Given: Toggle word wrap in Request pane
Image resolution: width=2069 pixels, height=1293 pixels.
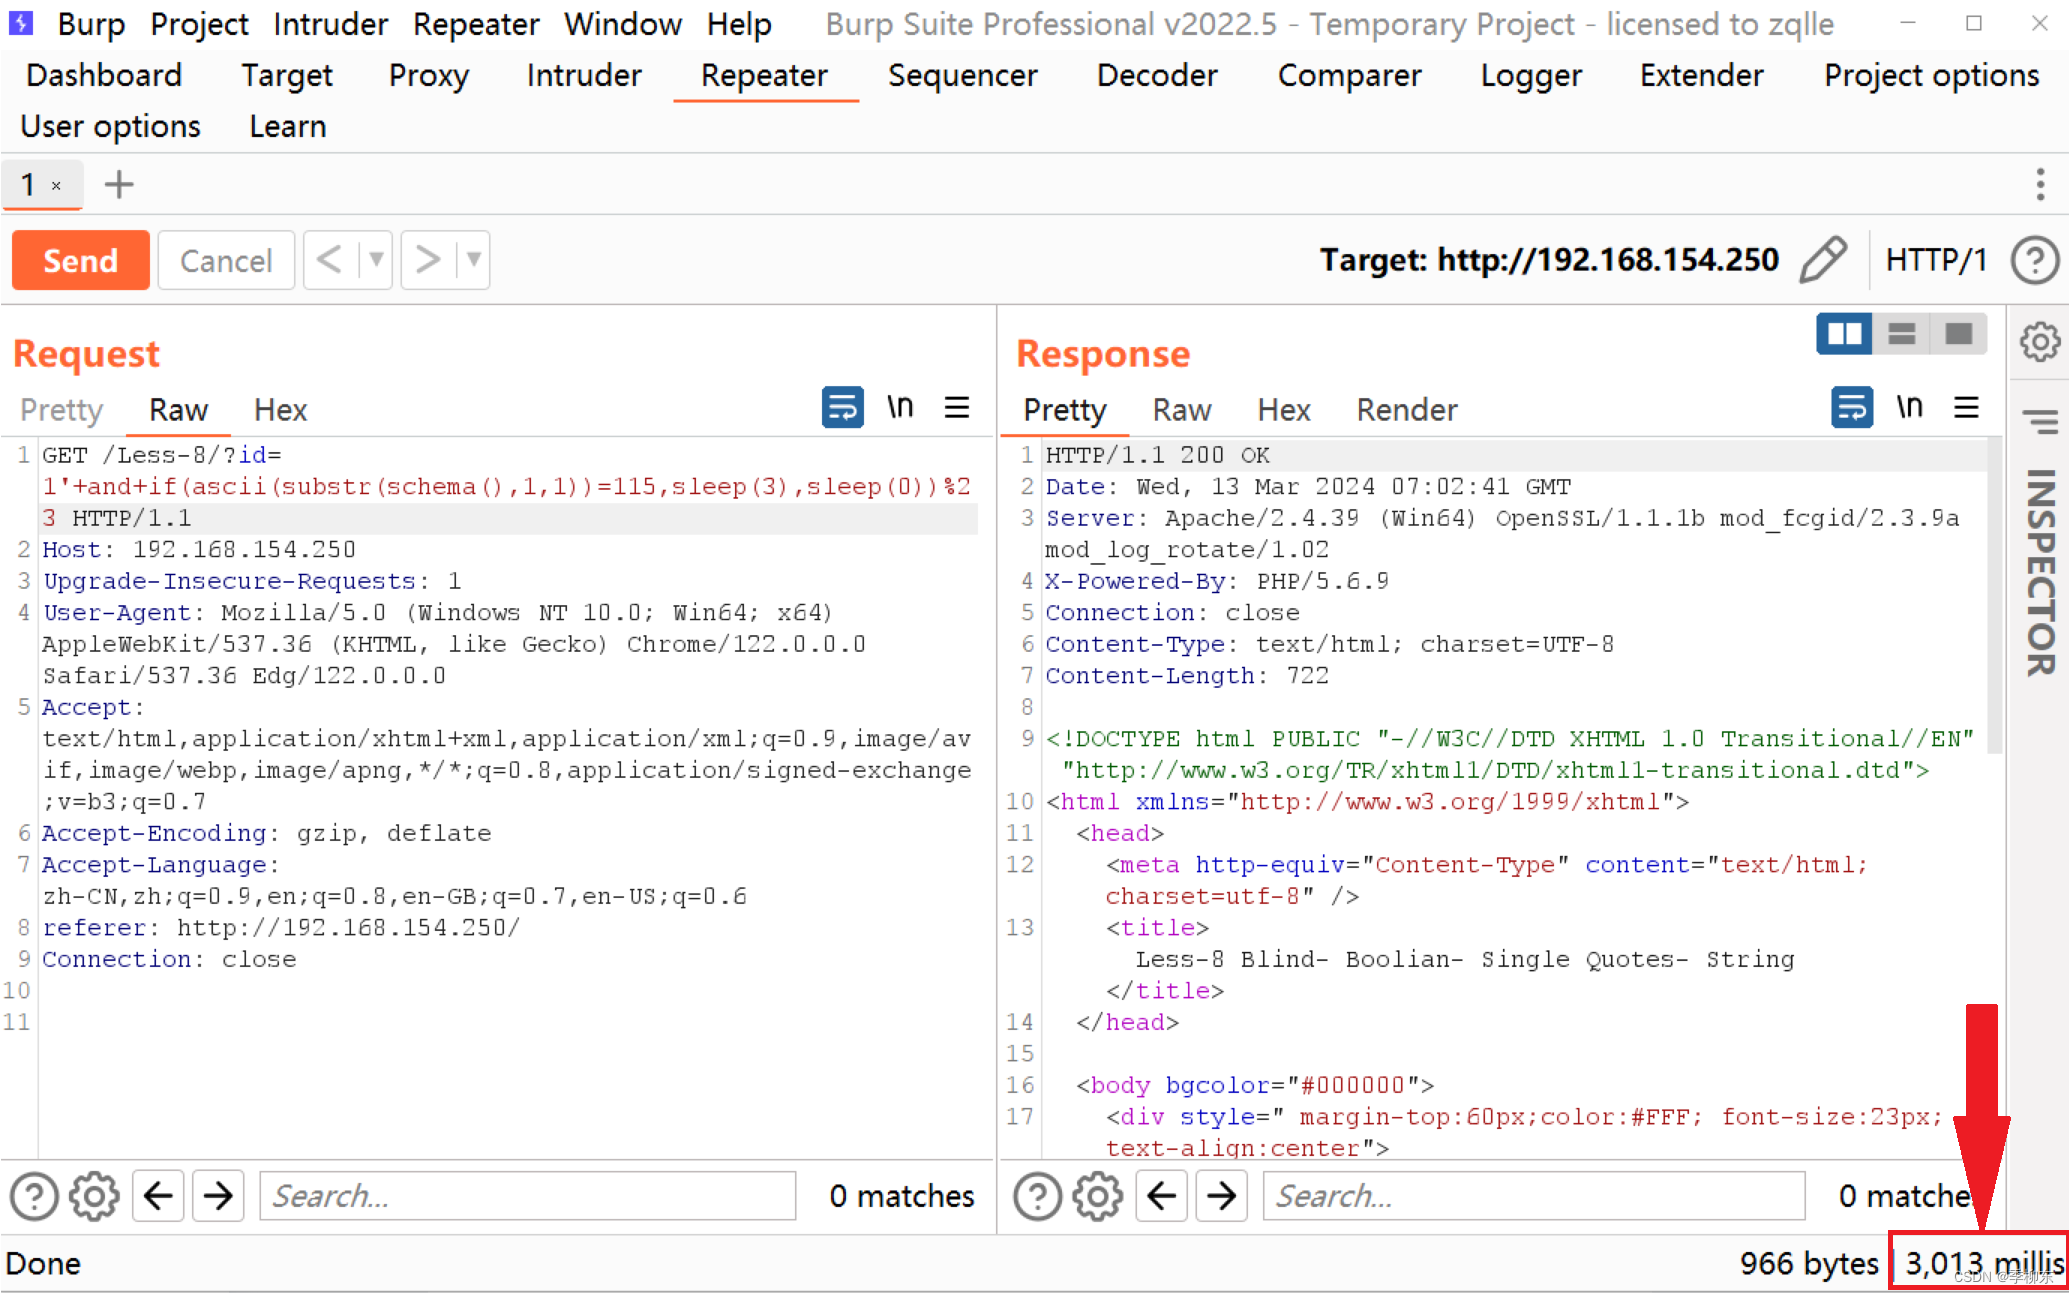Looking at the screenshot, I should [843, 408].
